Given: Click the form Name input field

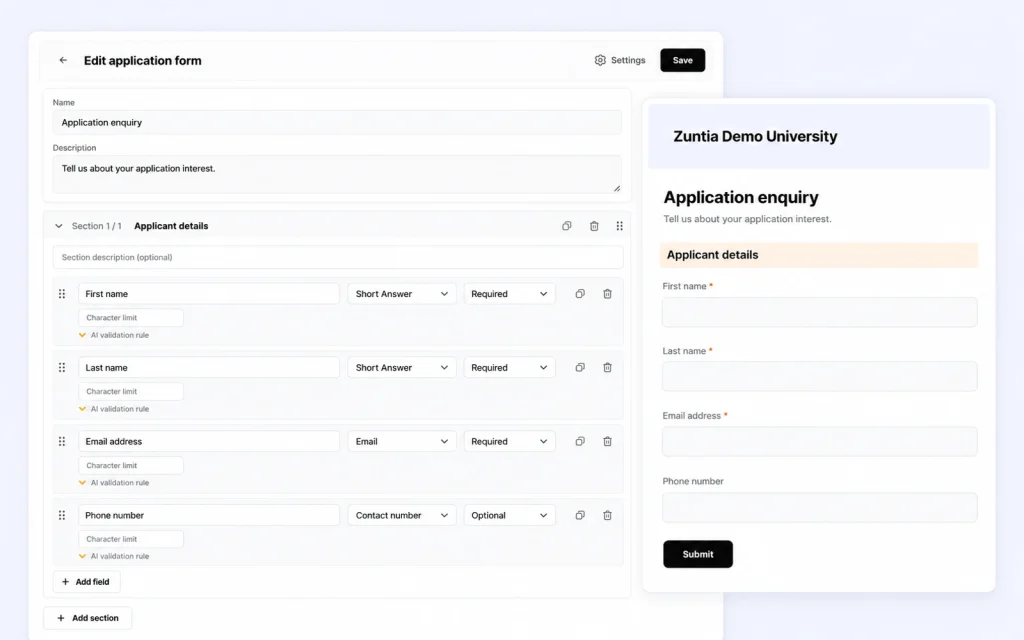Looking at the screenshot, I should tap(337, 122).
